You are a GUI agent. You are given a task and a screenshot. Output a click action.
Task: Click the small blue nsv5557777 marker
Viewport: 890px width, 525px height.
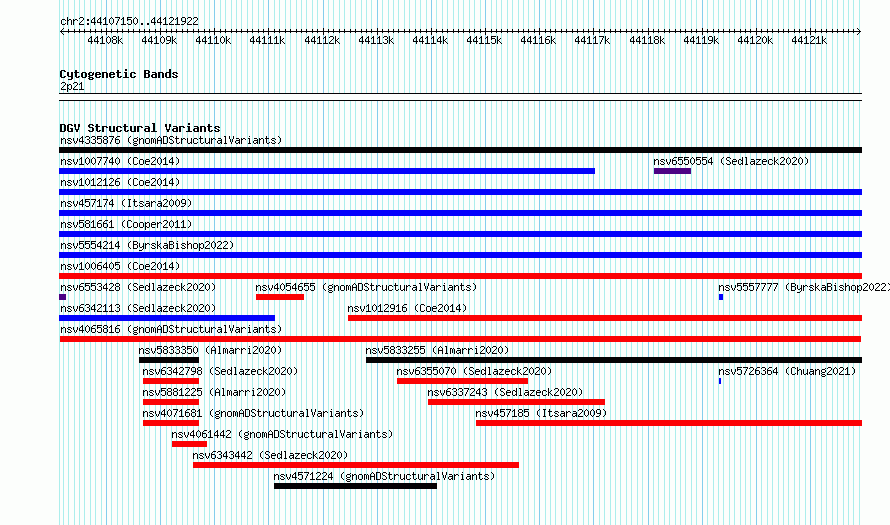pos(721,297)
